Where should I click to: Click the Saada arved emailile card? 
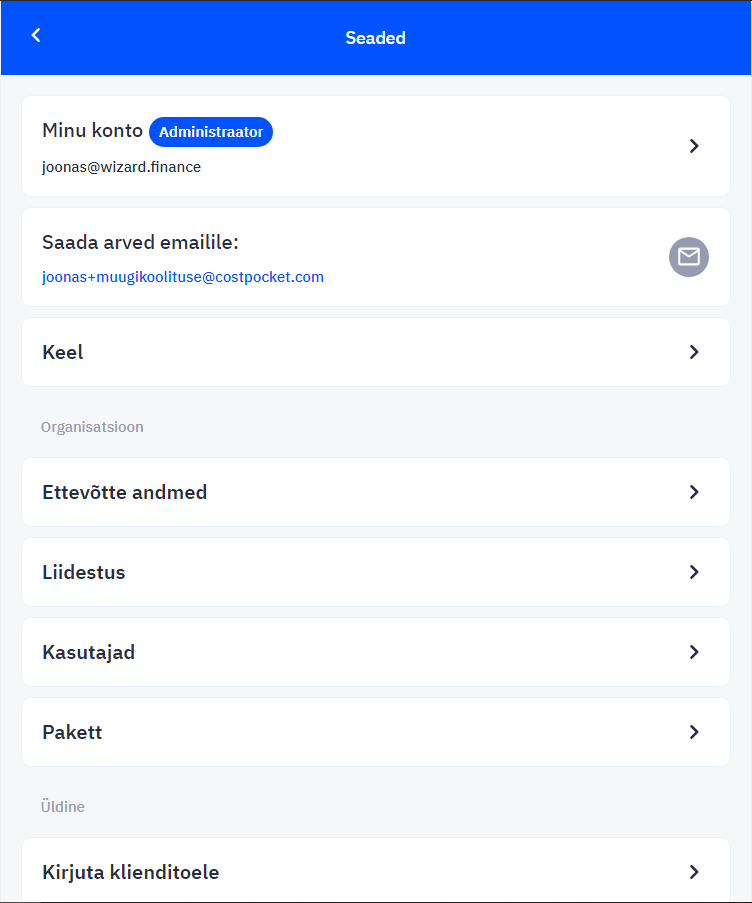376,257
